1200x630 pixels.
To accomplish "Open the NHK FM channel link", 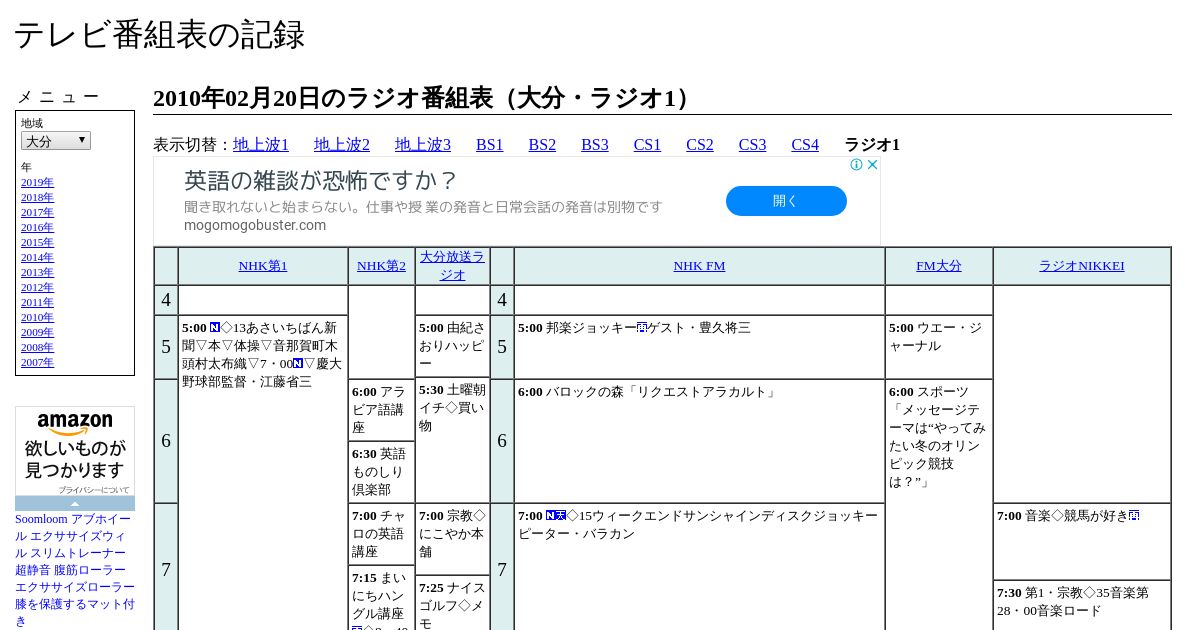I will click(699, 266).
